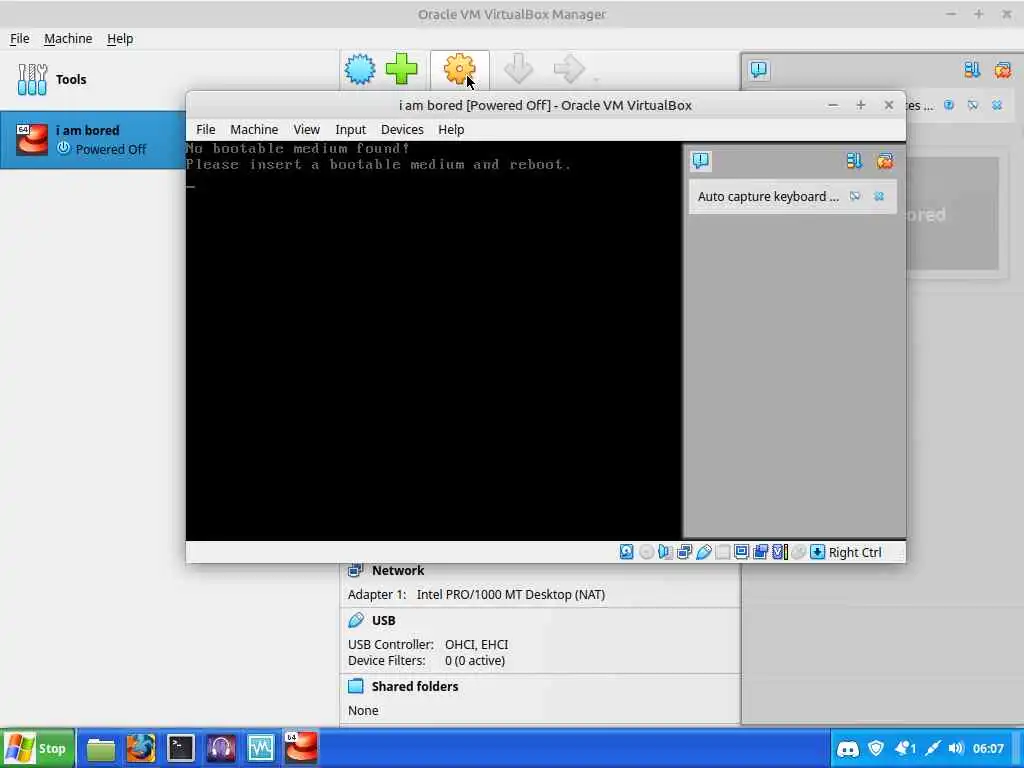Image resolution: width=1024 pixels, height=768 pixels.
Task: Click the display monitor status icon
Action: tap(741, 552)
